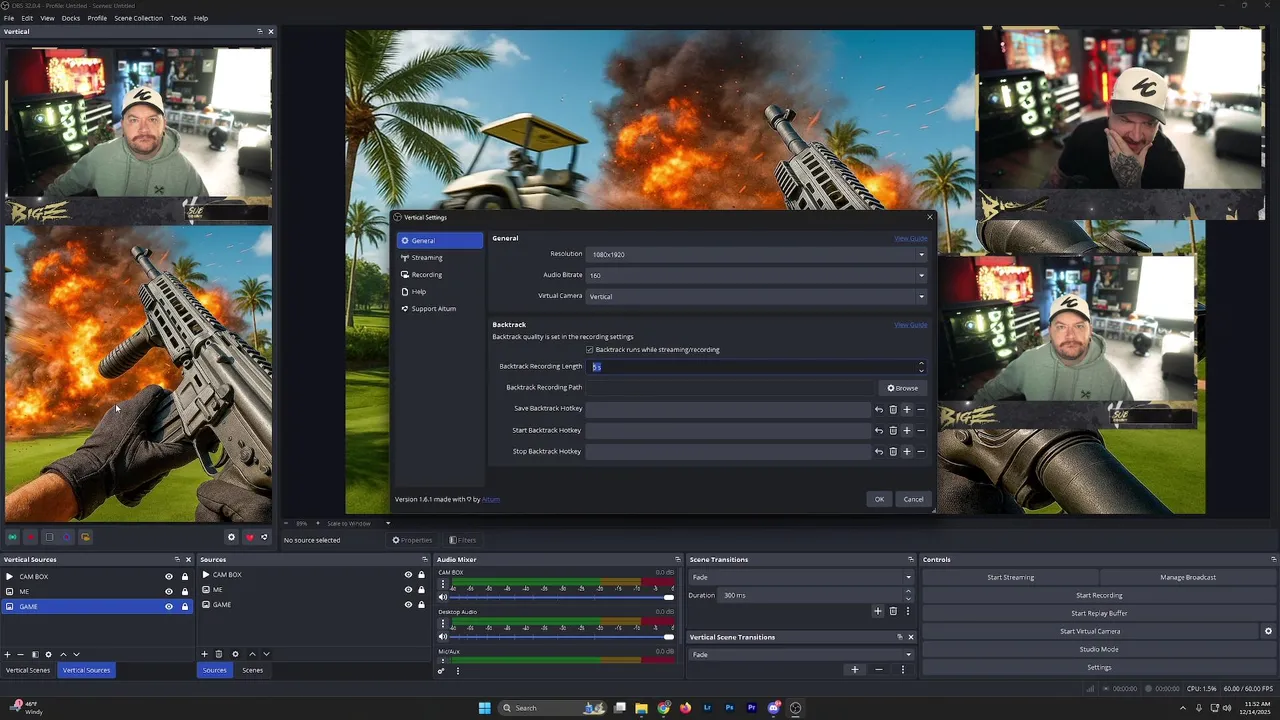This screenshot has width=1280, height=720.
Task: Click the vertical streaming icon under the Vertical preview
Action: pos(13,537)
